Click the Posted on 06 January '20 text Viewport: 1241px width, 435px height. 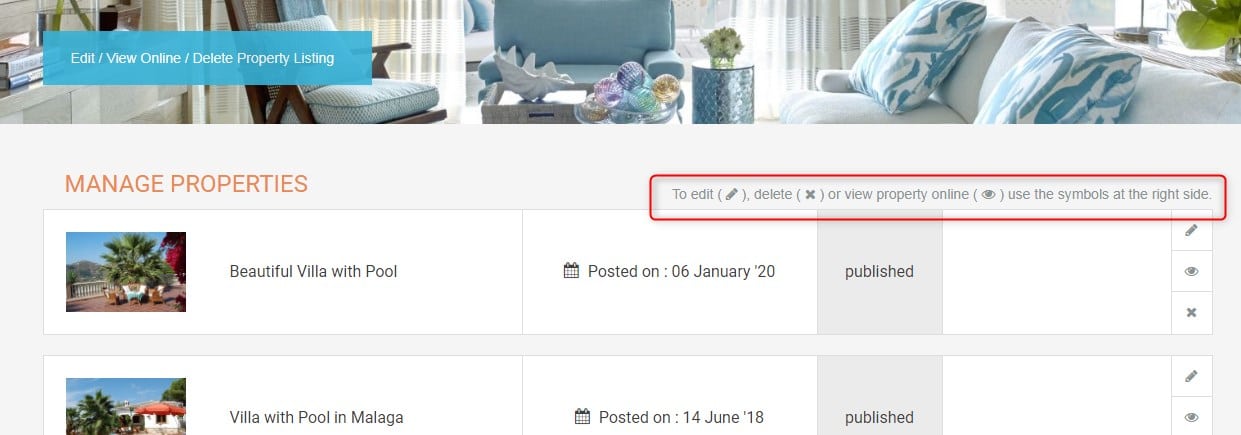pos(681,271)
